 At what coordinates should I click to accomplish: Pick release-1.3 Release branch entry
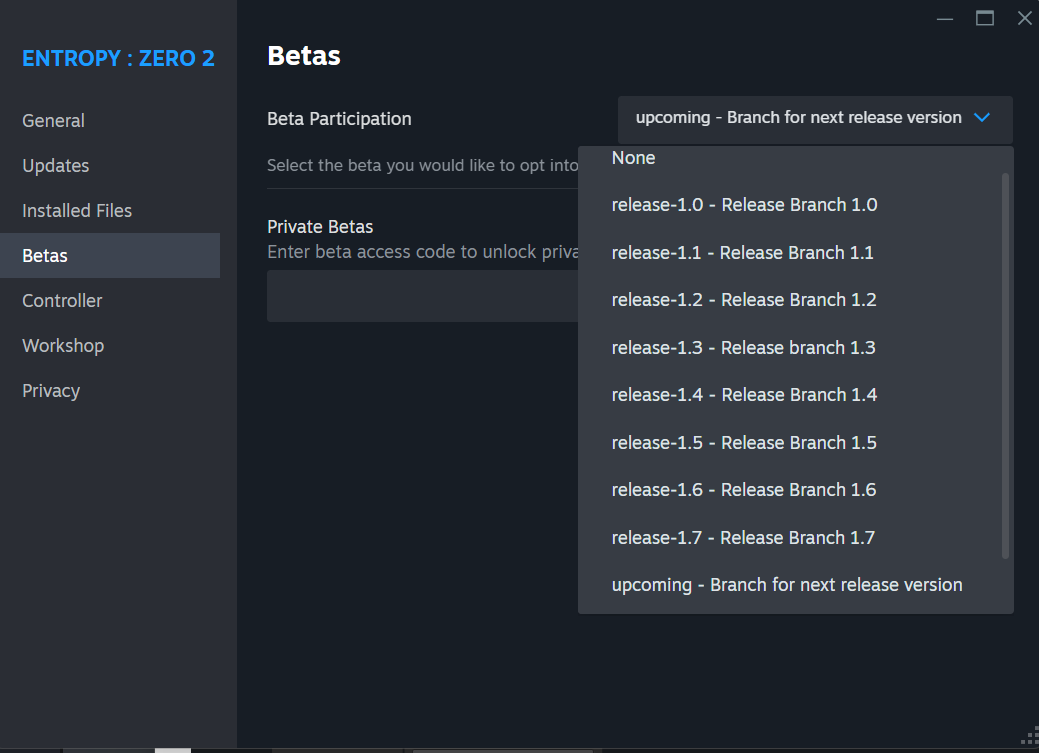(x=743, y=348)
